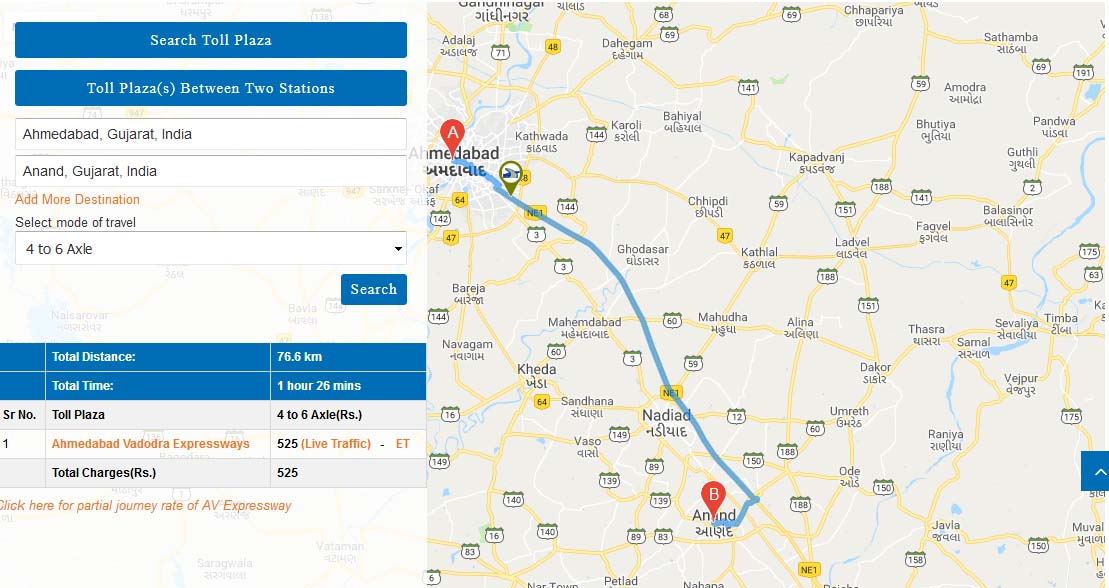
Task: Click the ET link in toll row
Action: [402, 444]
